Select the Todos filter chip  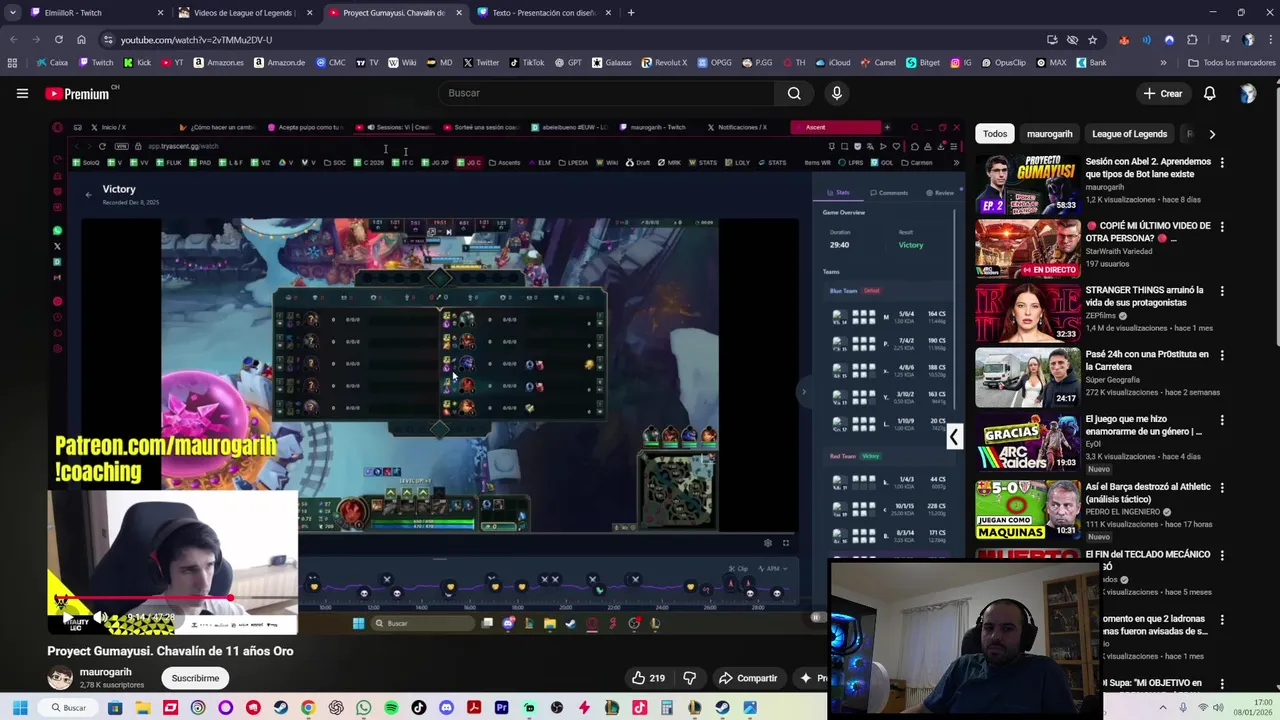coord(995,134)
